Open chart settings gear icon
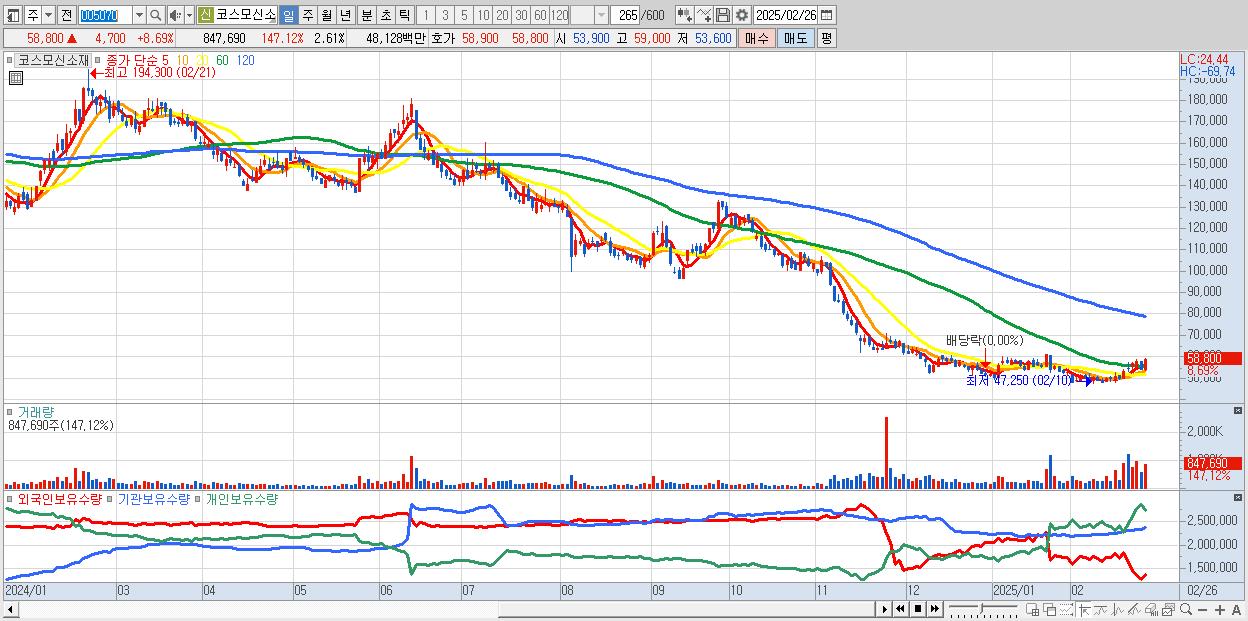1248x621 pixels. pos(741,15)
